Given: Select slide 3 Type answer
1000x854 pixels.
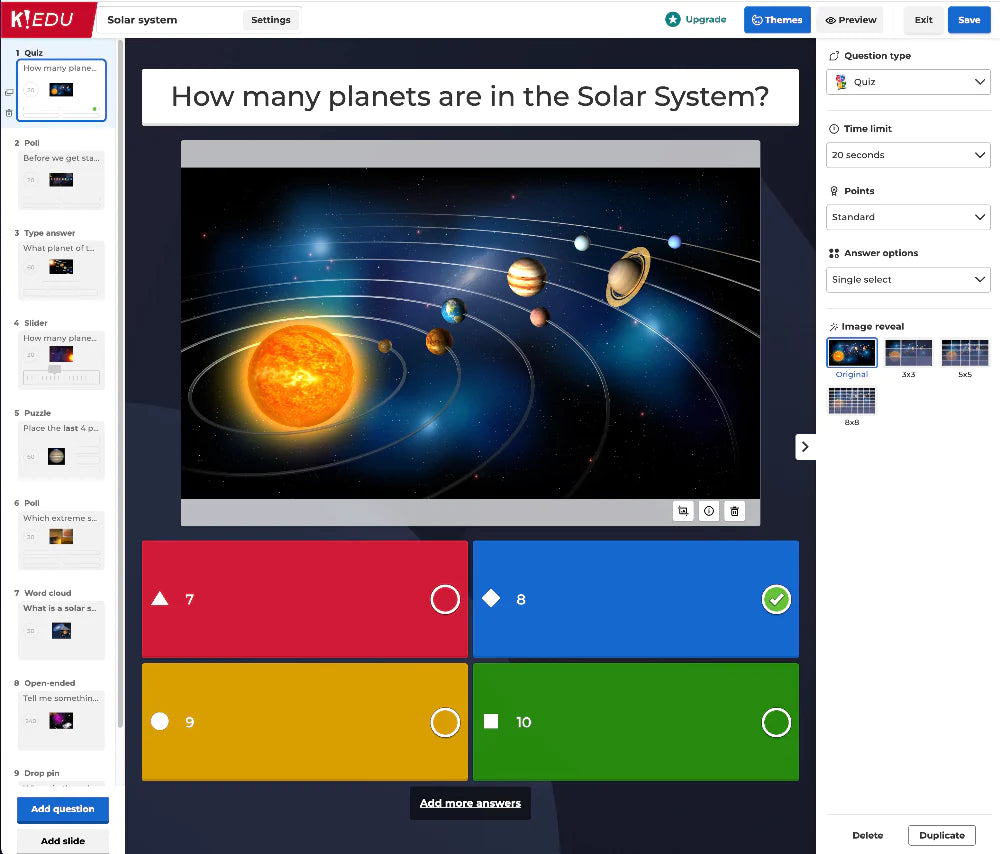Looking at the screenshot, I should (61, 267).
